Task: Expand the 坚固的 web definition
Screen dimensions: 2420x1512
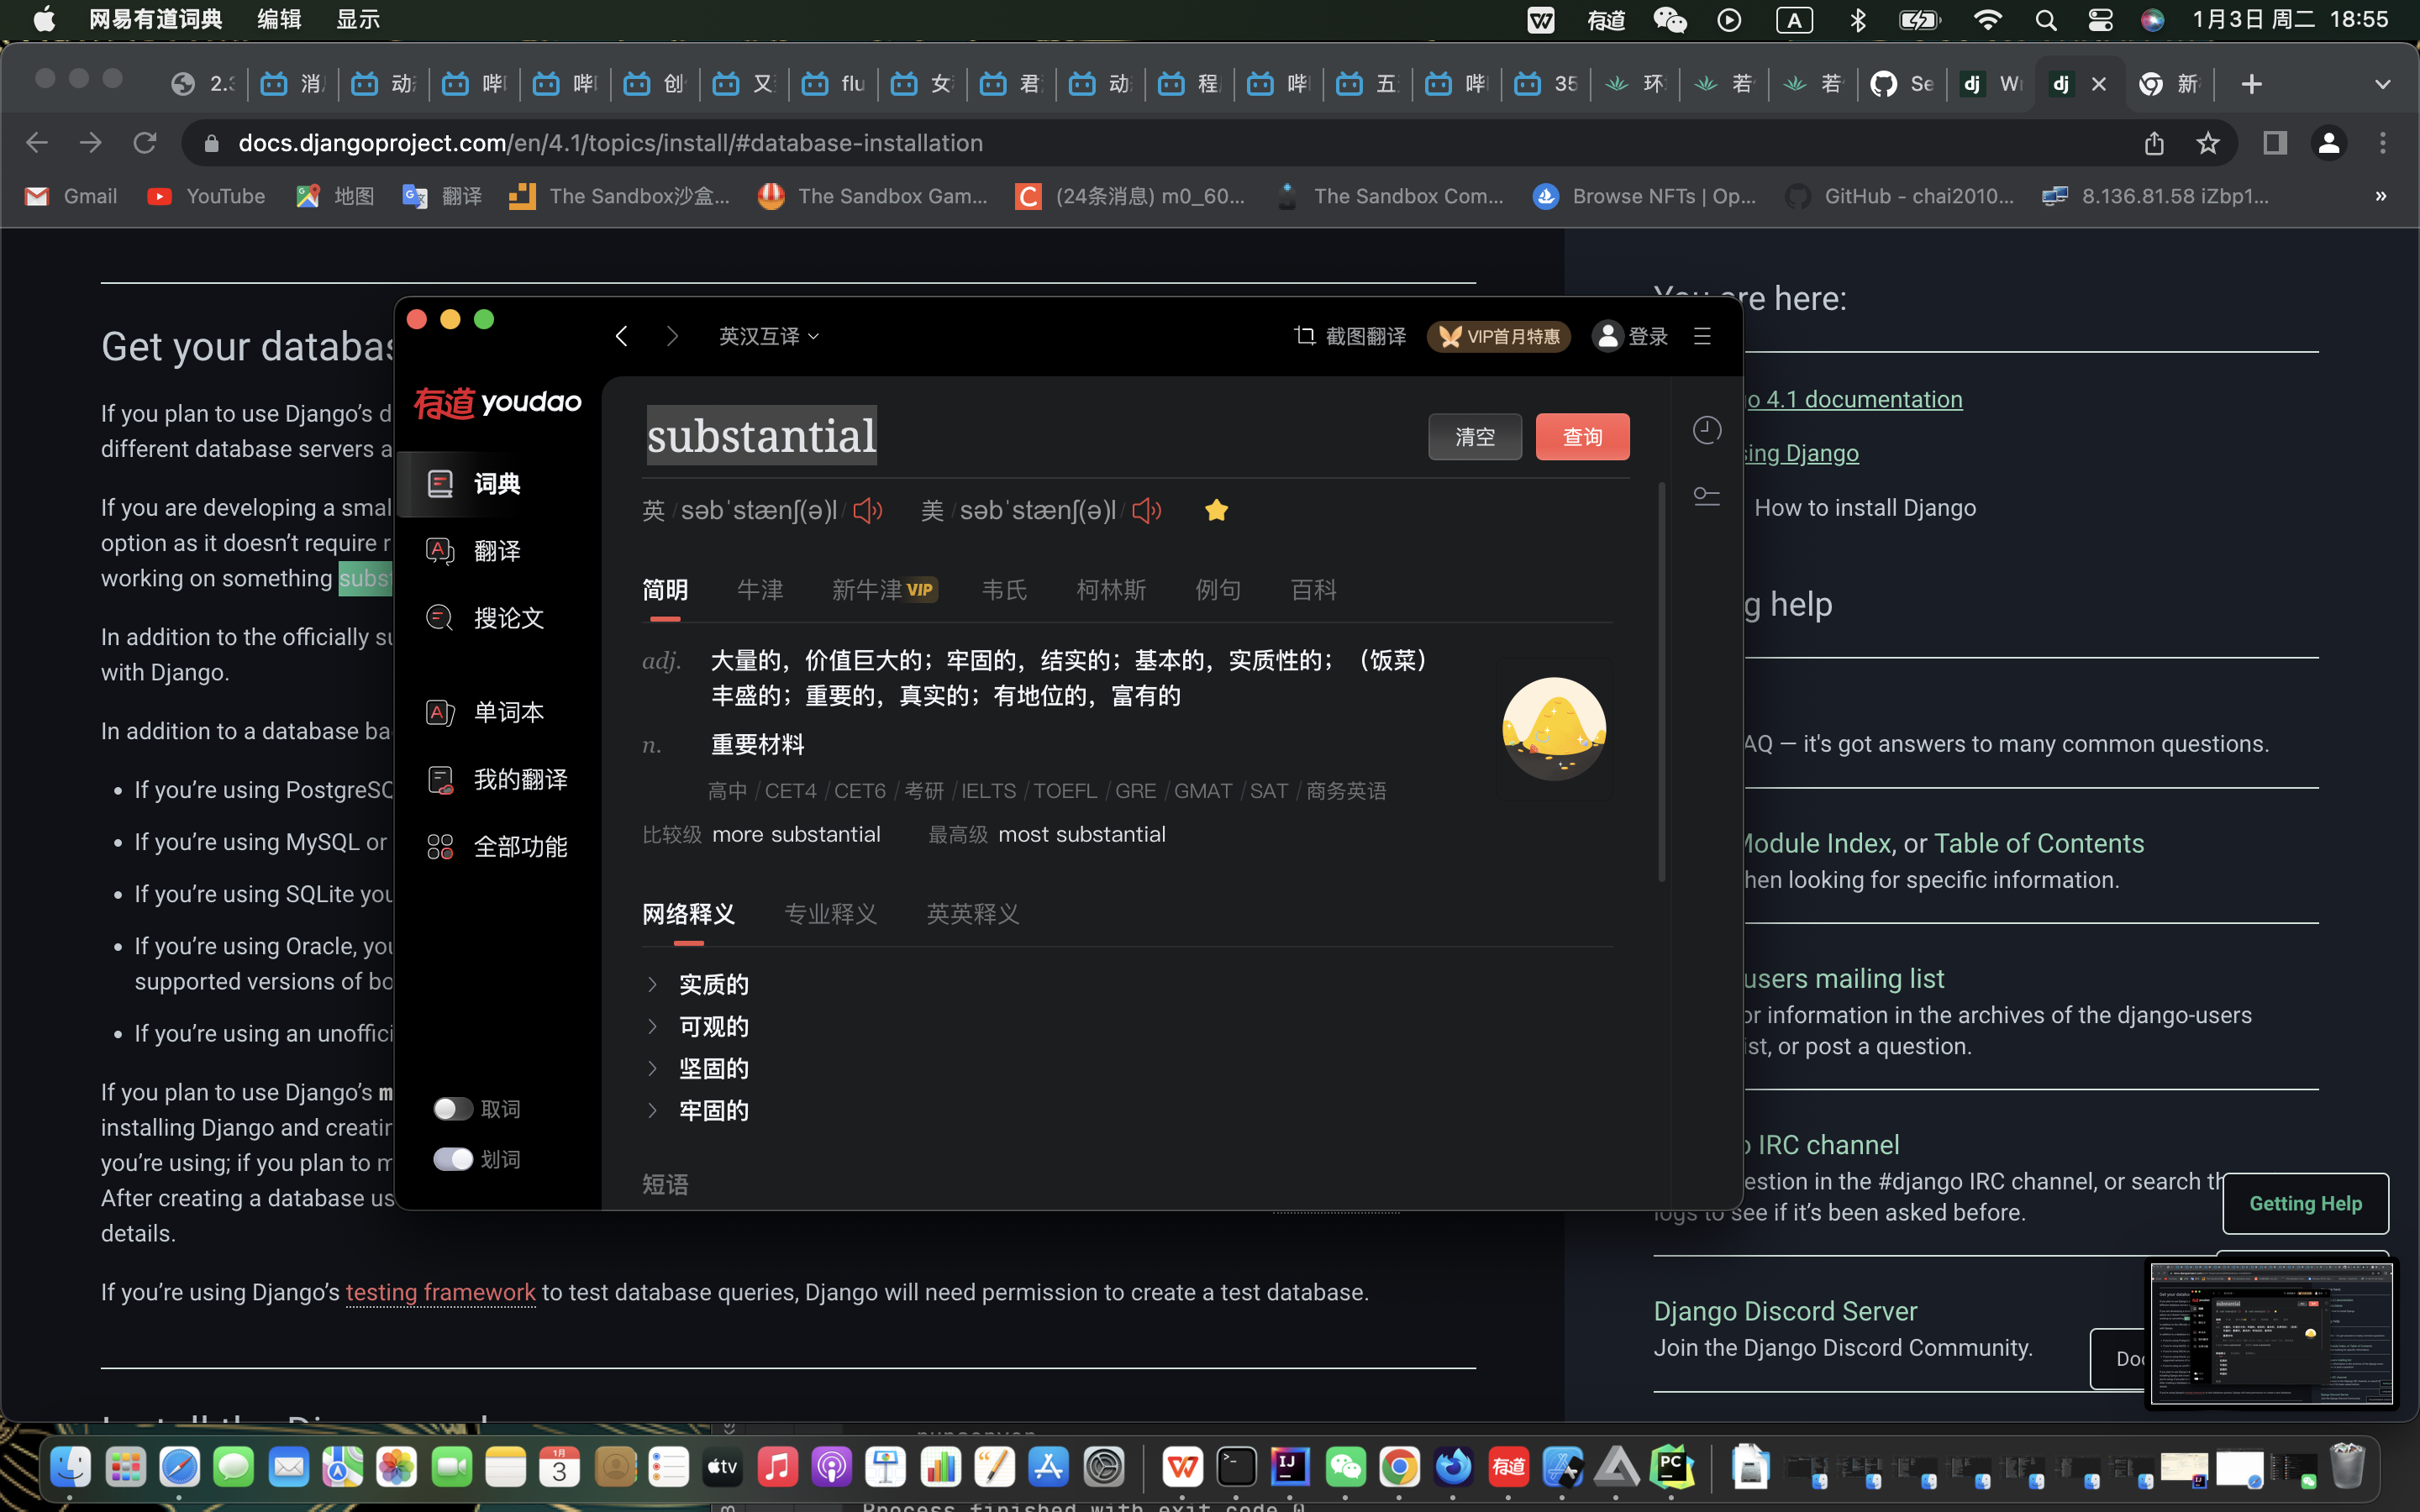Action: pyautogui.click(x=653, y=1068)
